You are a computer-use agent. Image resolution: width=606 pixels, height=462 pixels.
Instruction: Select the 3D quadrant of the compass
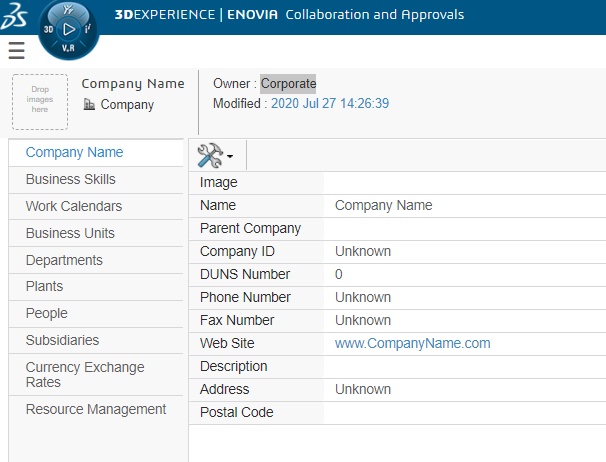point(48,29)
